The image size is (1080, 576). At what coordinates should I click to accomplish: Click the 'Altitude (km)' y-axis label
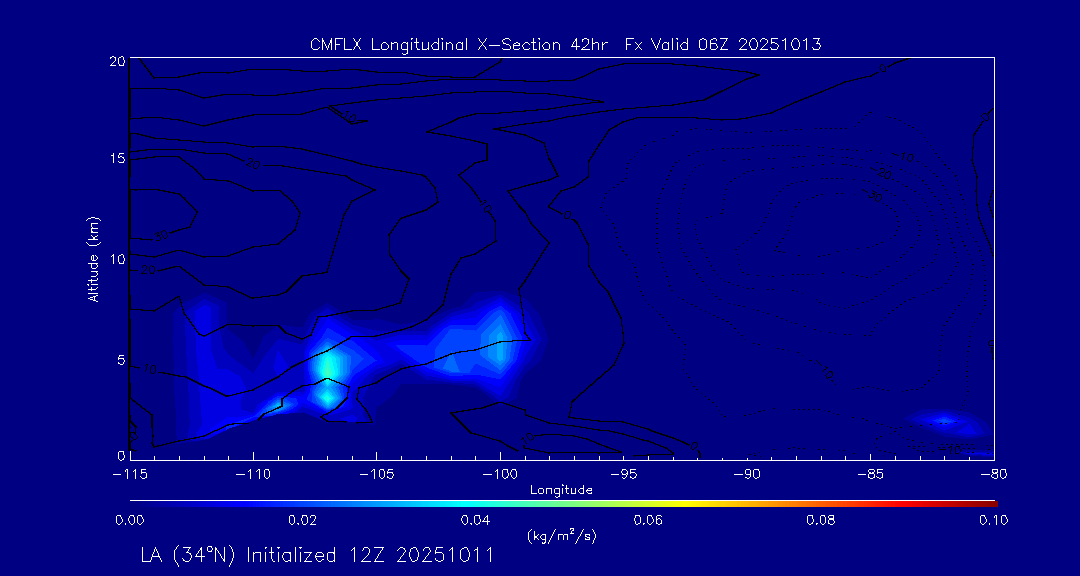pos(94,257)
